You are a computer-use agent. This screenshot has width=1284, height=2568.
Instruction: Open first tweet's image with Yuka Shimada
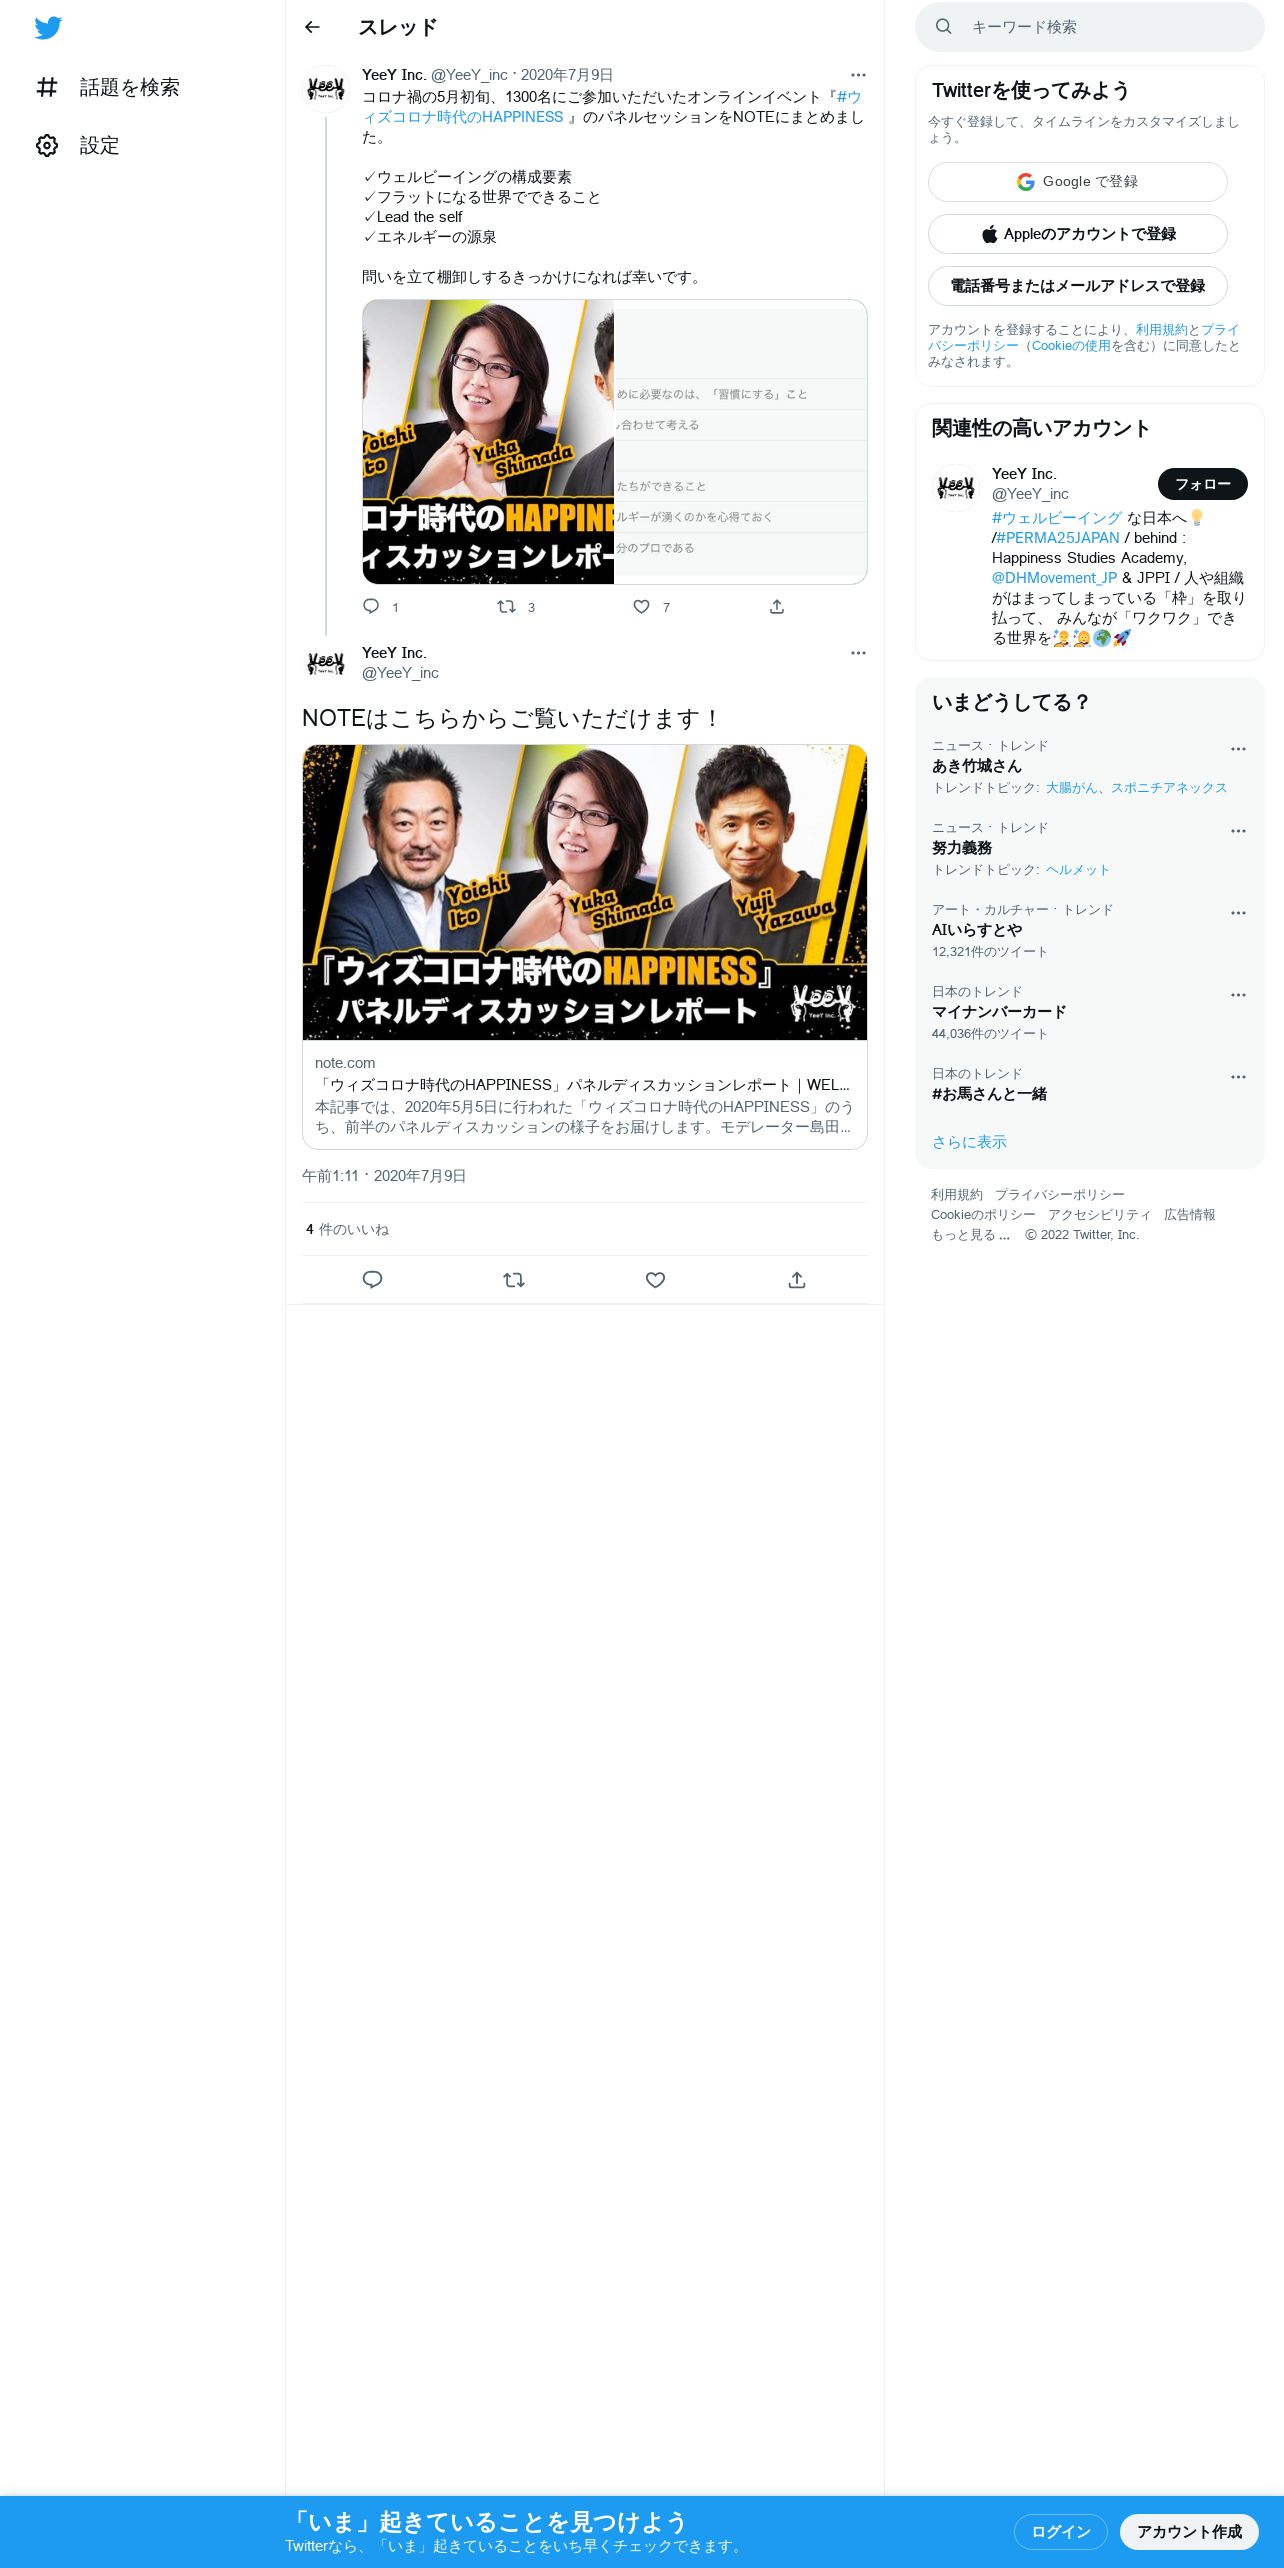click(x=488, y=442)
